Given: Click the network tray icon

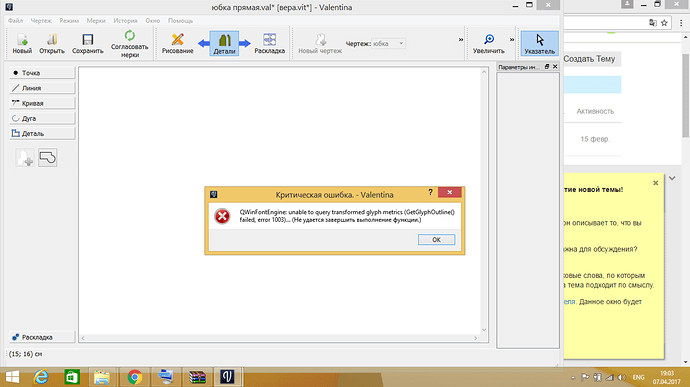Looking at the screenshot, I should tap(609, 377).
